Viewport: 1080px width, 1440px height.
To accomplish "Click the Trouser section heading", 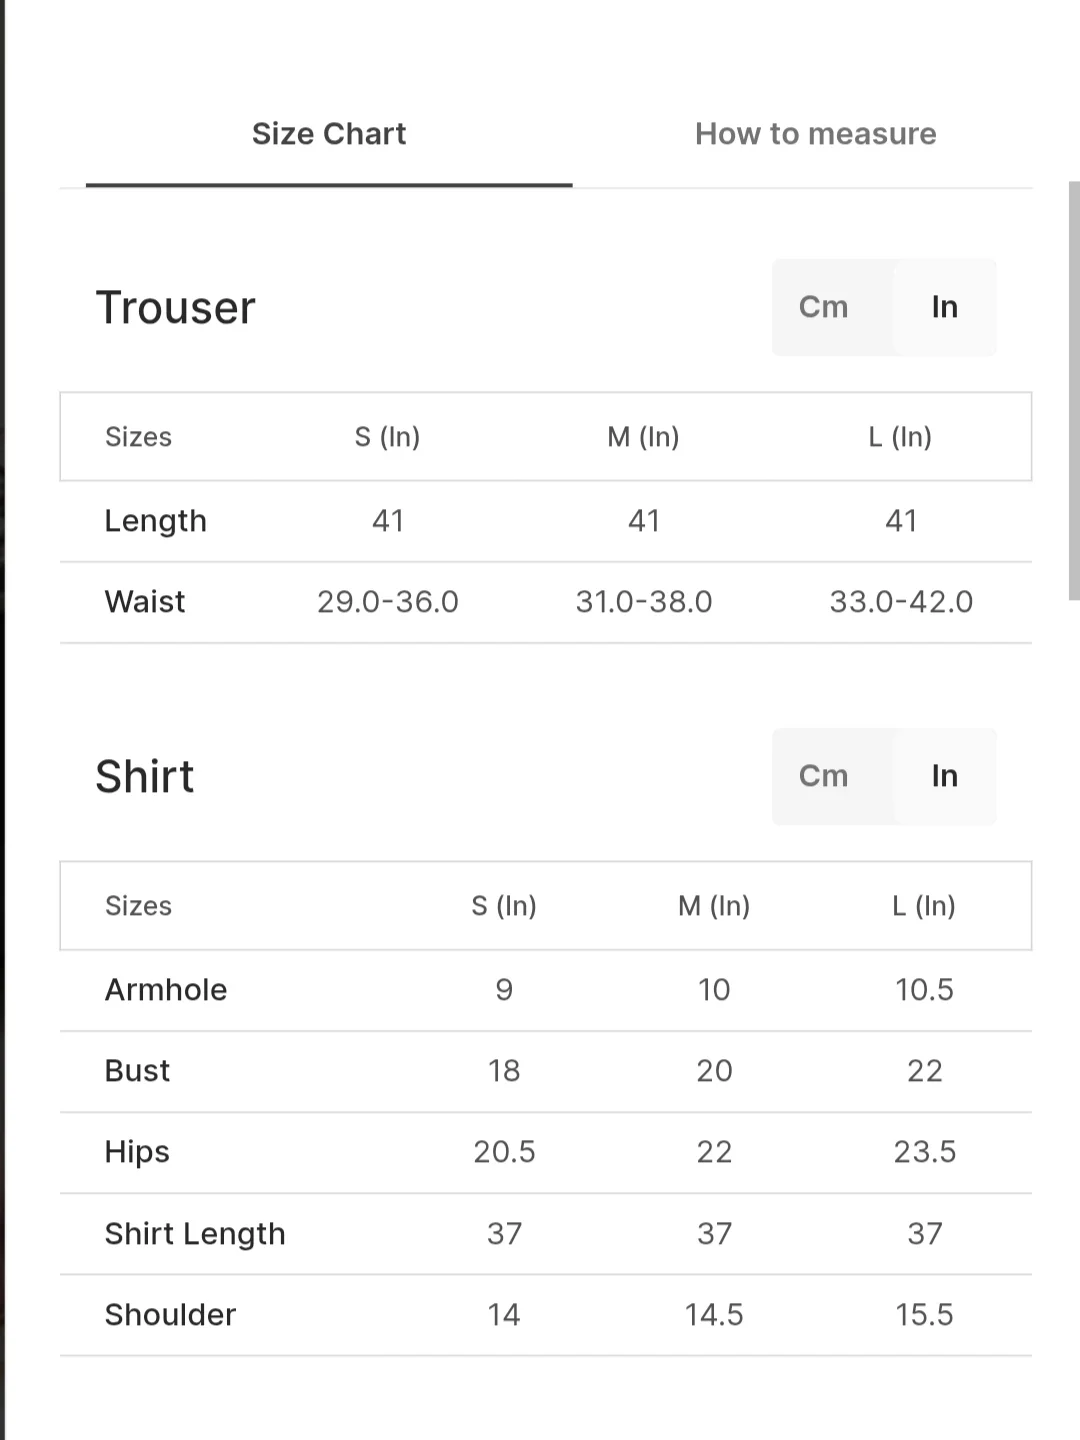I will [x=176, y=308].
